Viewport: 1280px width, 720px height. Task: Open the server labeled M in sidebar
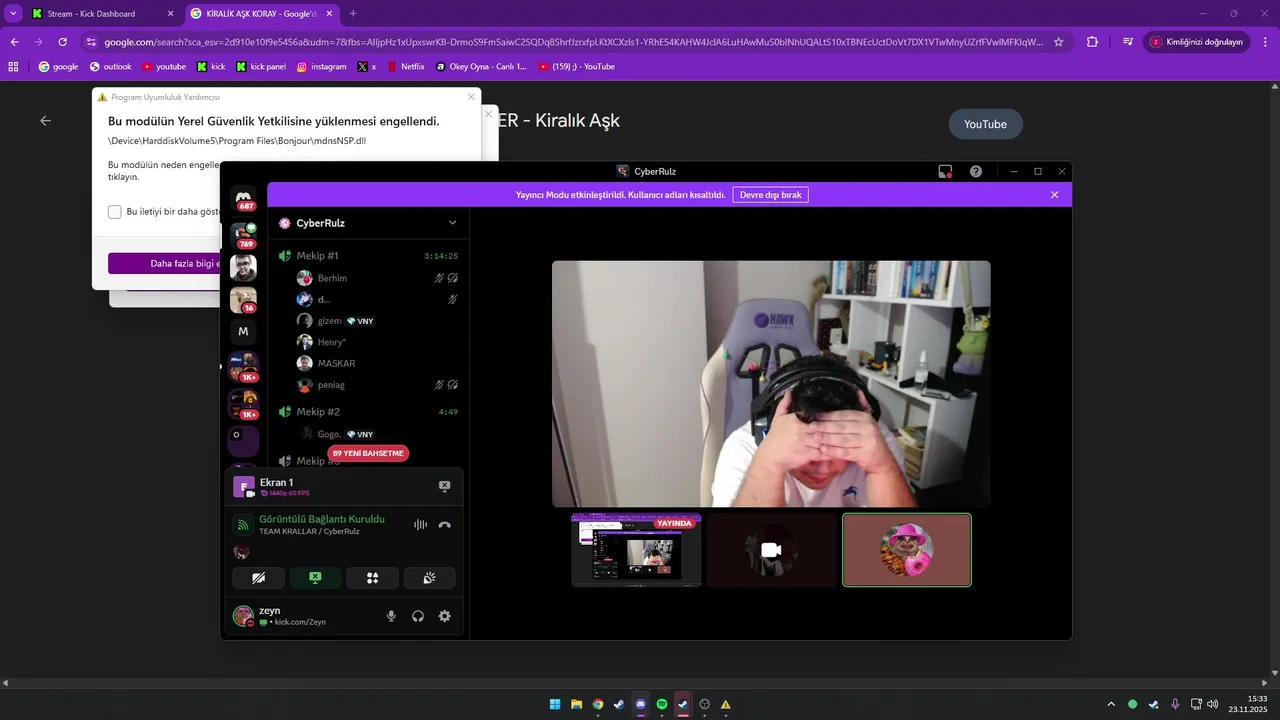(243, 331)
